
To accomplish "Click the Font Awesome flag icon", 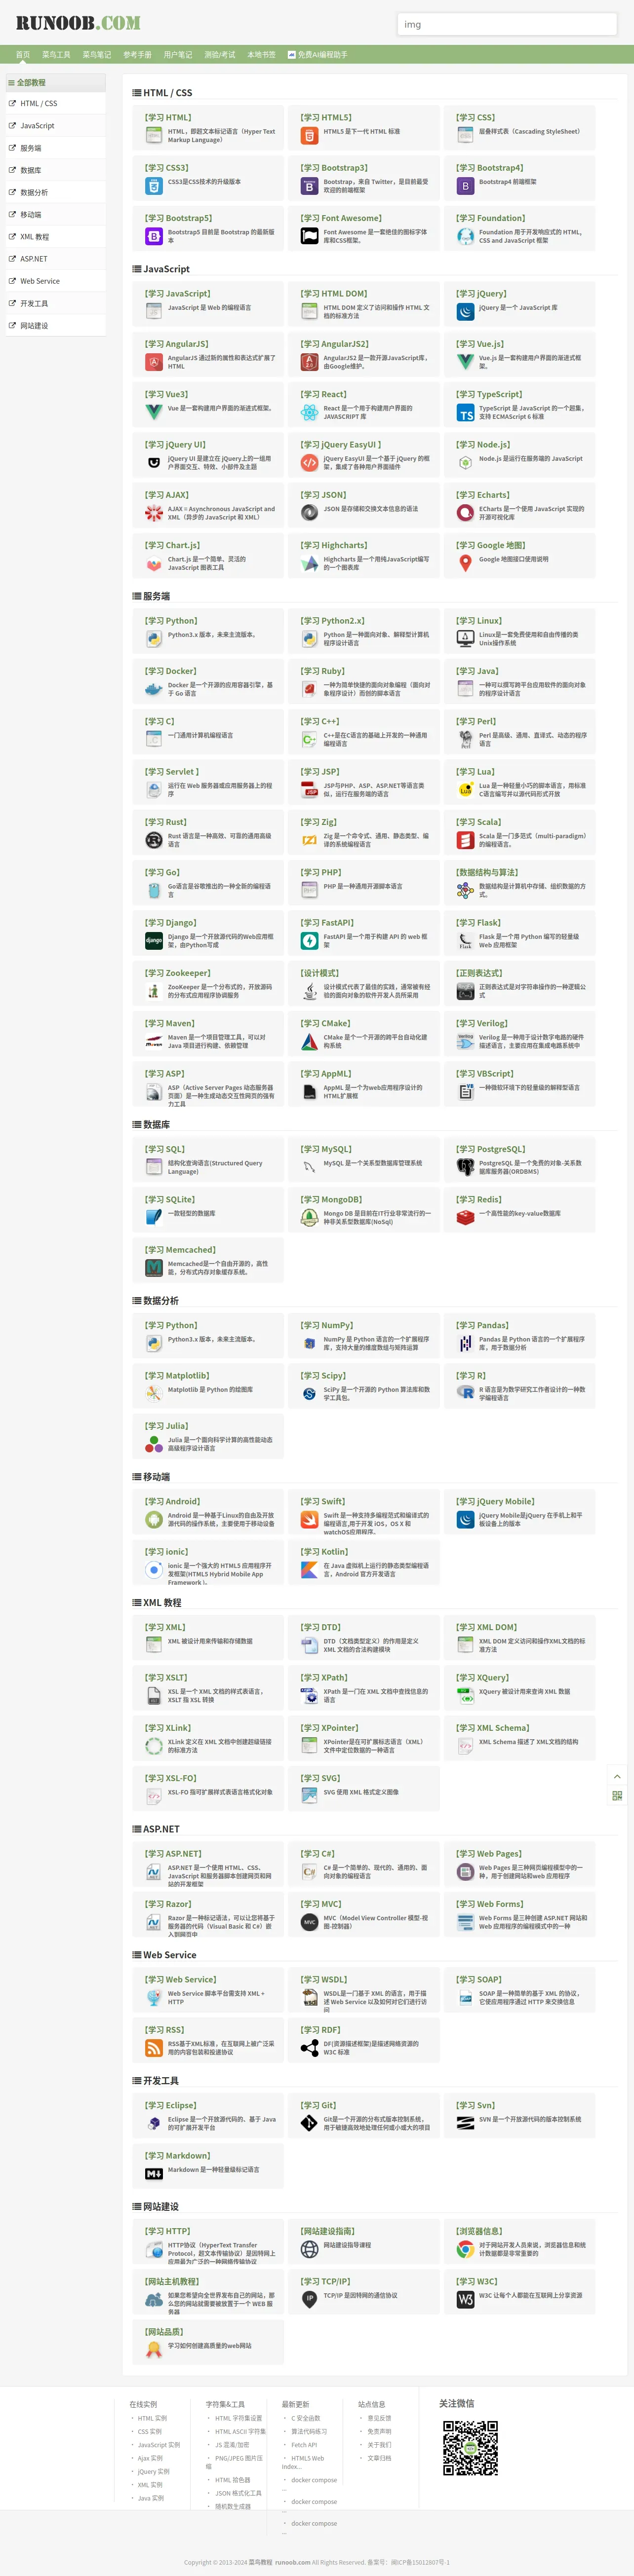I will tap(309, 236).
